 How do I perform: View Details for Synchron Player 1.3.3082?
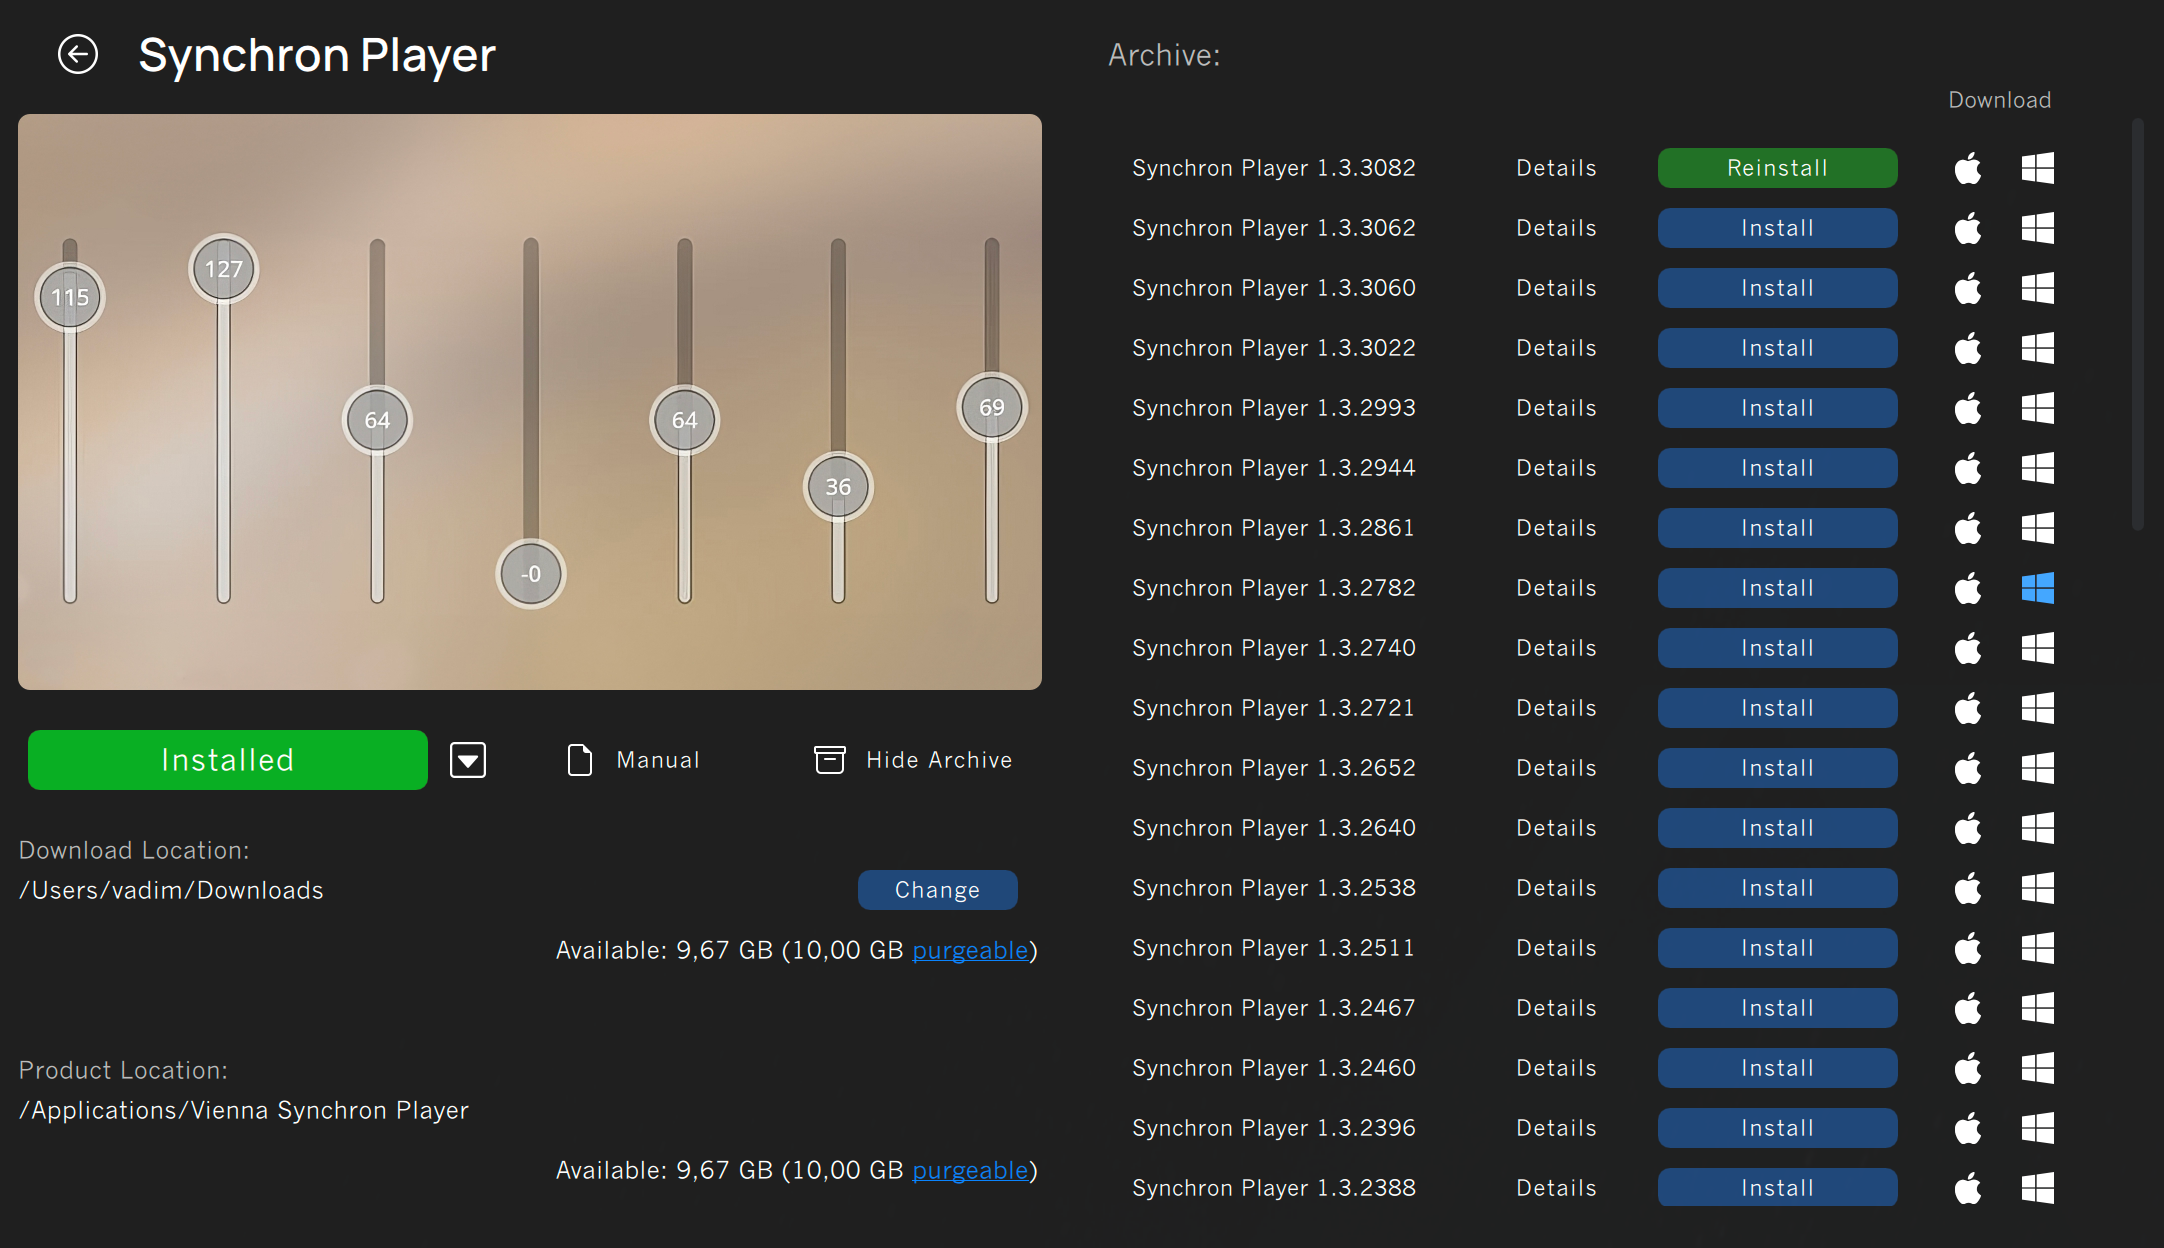pos(1556,168)
